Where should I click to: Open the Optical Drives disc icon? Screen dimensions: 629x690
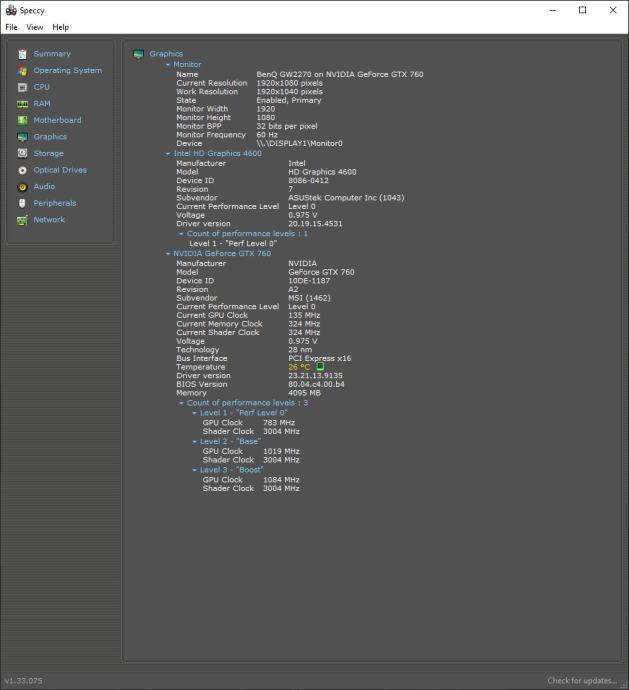point(22,170)
